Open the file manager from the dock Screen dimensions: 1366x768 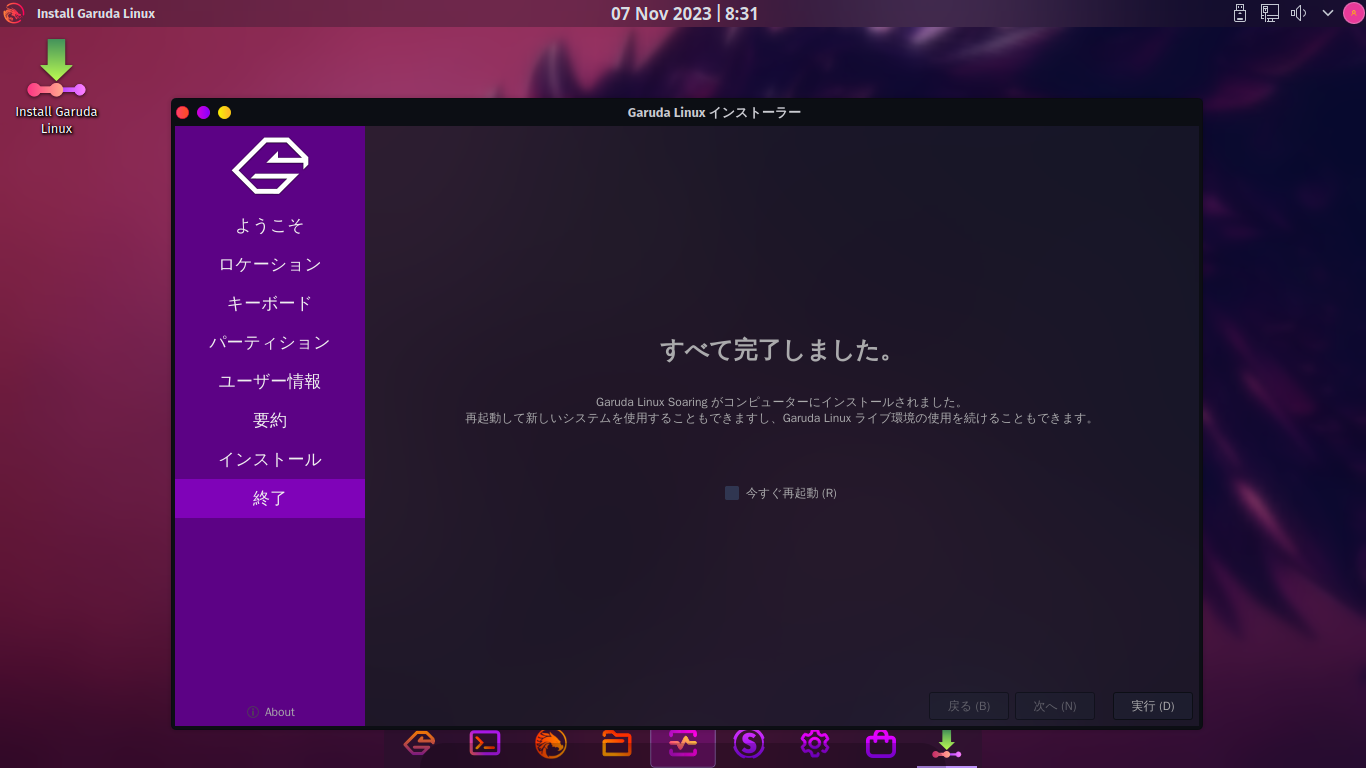tap(617, 743)
